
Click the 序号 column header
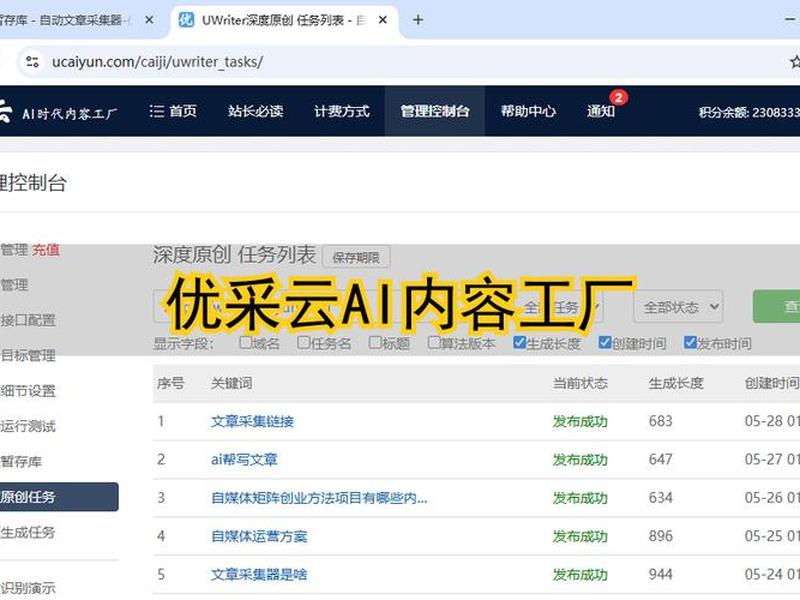170,383
